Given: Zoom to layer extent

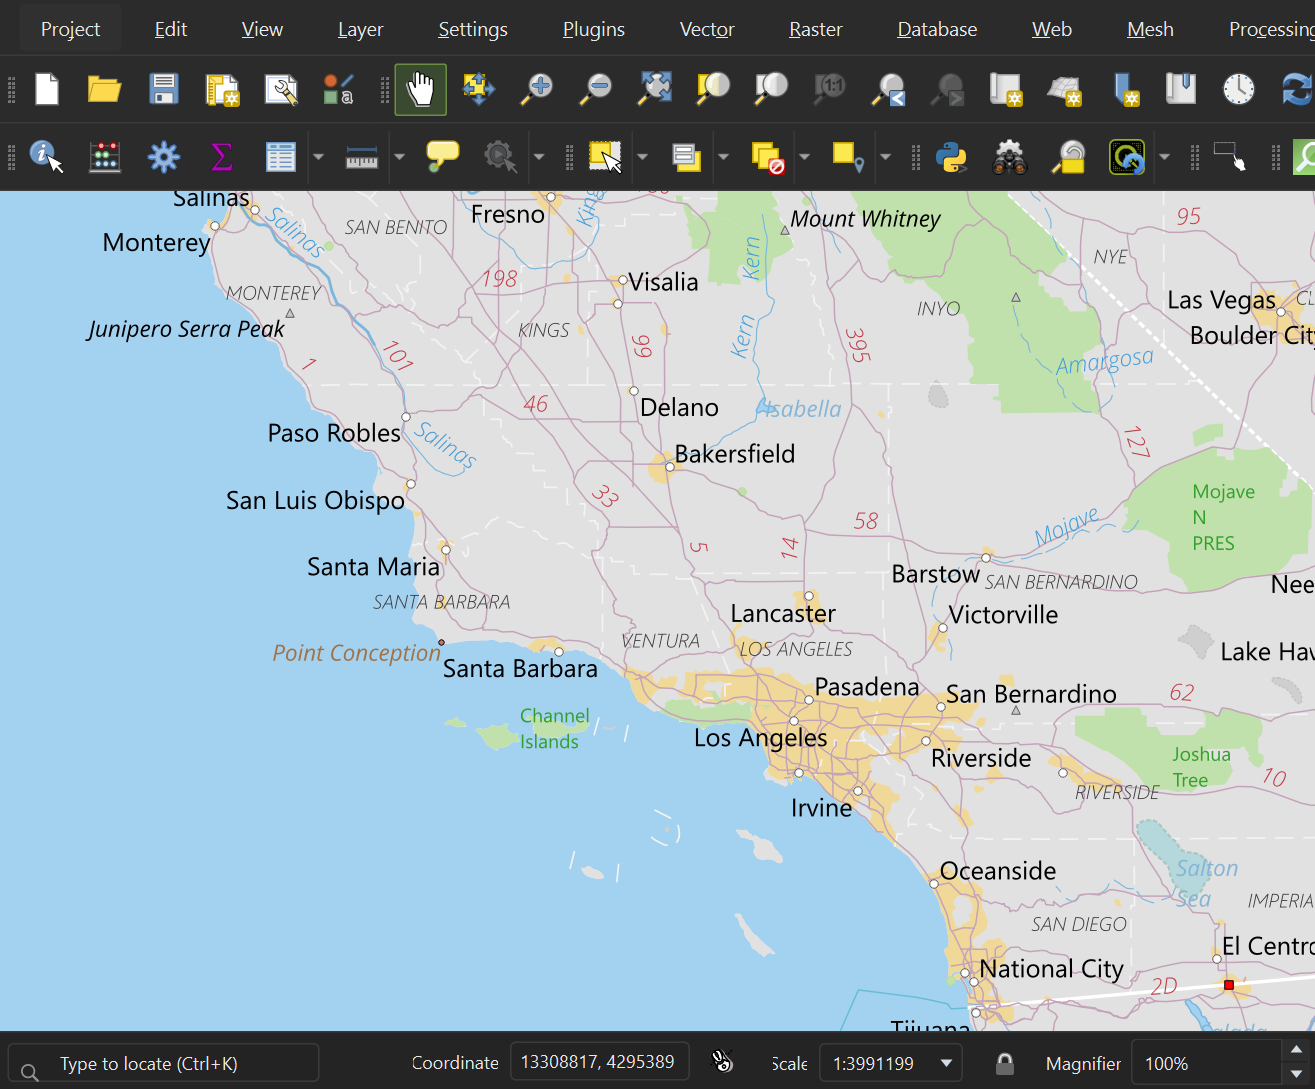Looking at the screenshot, I should [x=771, y=89].
